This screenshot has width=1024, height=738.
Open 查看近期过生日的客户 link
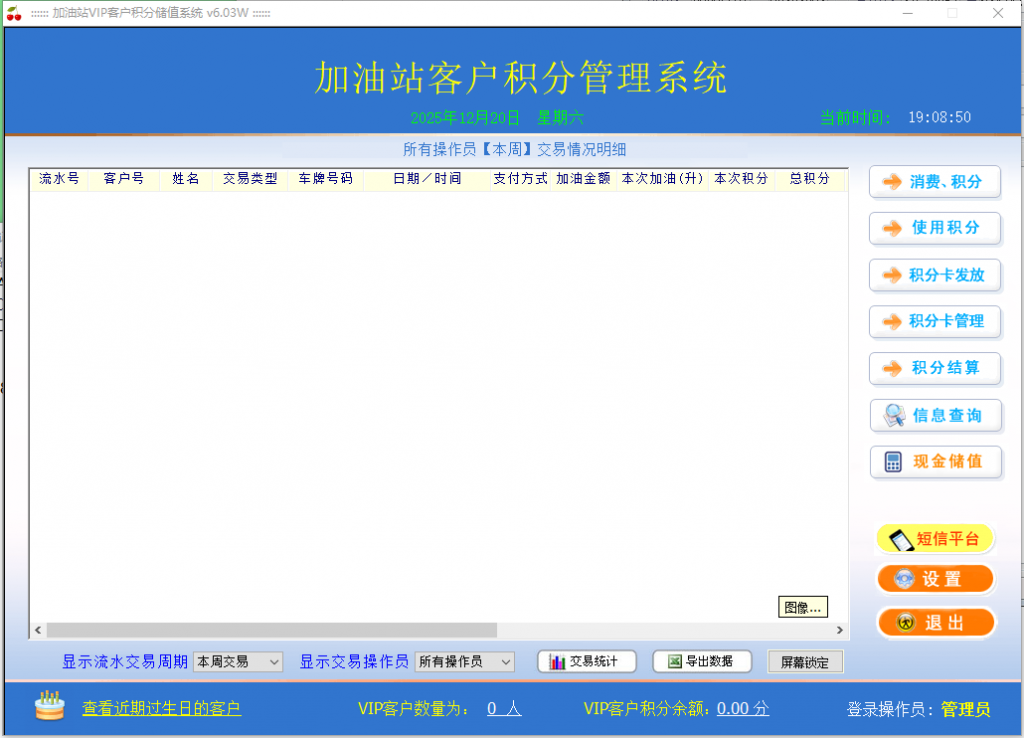pyautogui.click(x=161, y=709)
